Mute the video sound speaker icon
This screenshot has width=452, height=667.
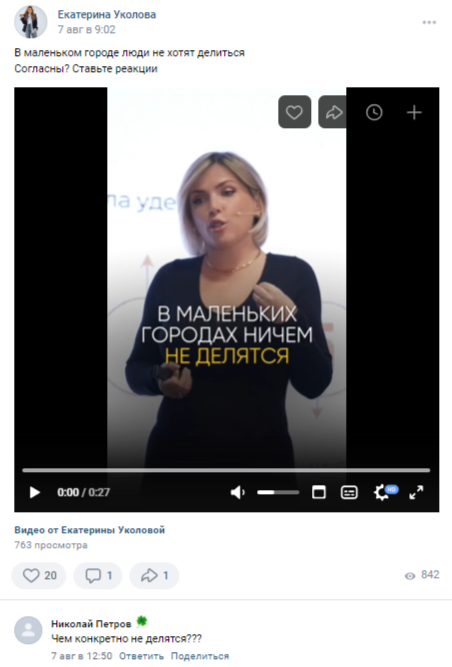pos(237,492)
